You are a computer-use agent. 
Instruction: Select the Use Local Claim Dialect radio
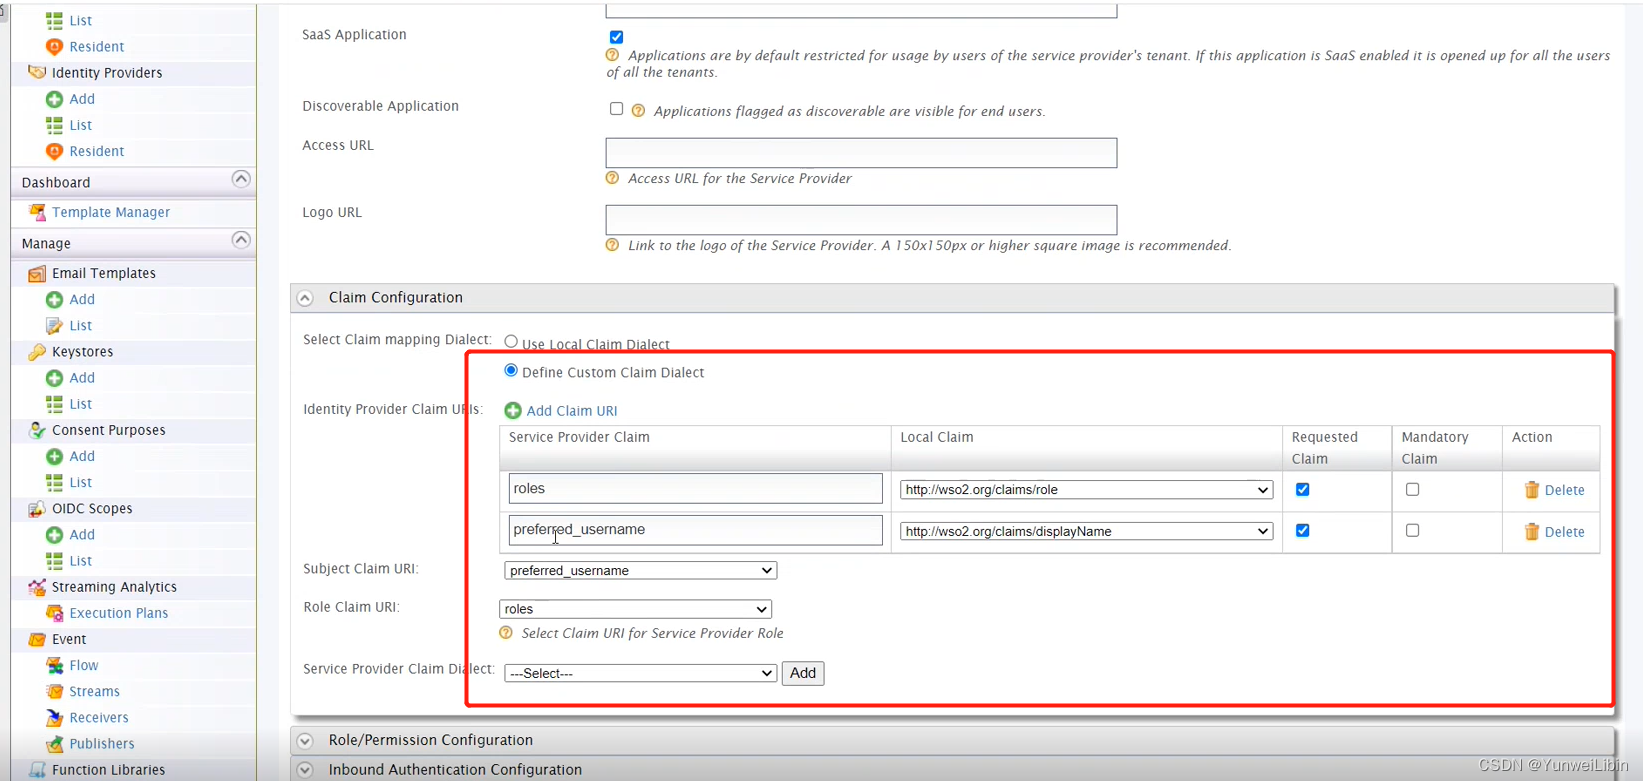pos(511,341)
